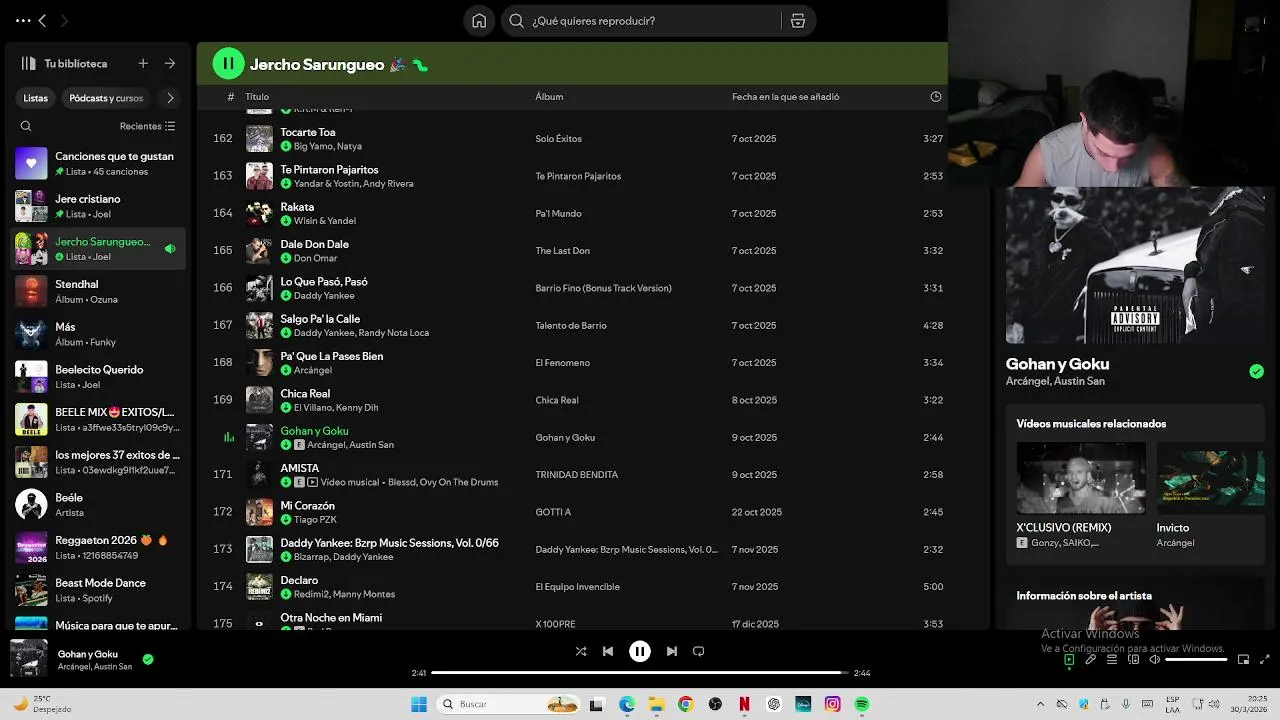1280x720 pixels.
Task: Open Reggaeton 2026 playlist
Action: tap(97, 547)
